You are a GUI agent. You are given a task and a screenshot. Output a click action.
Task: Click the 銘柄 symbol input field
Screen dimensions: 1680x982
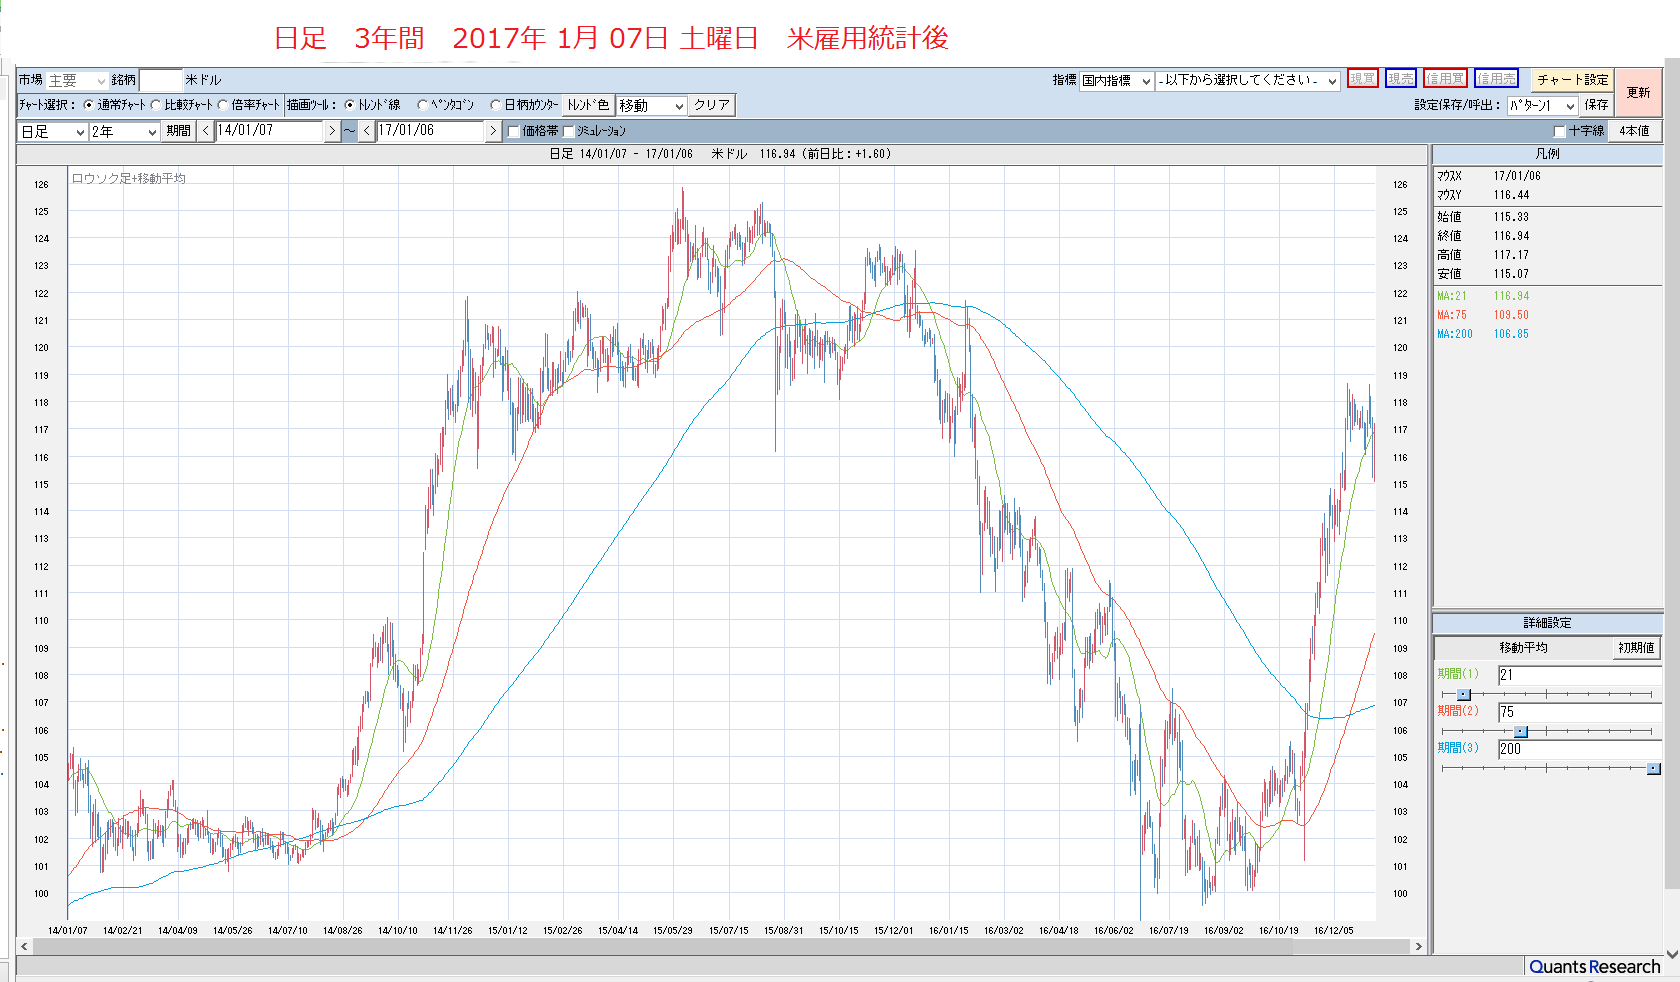(x=161, y=80)
